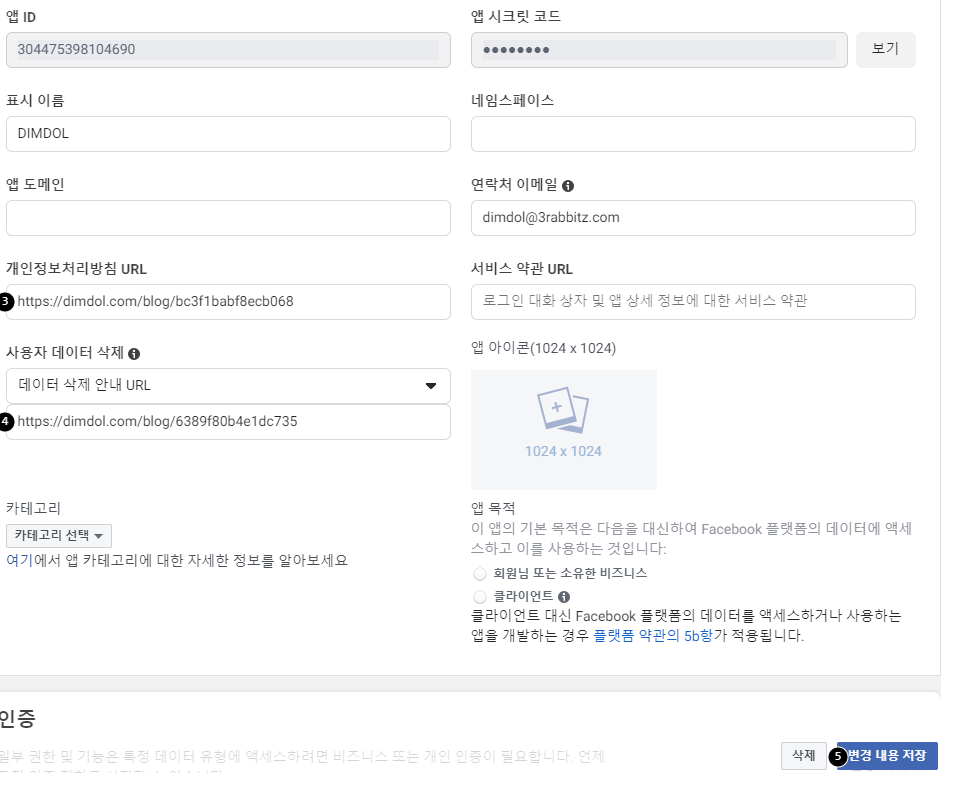
Task: Edit the display name field DIMDOL
Action: [x=228, y=134]
